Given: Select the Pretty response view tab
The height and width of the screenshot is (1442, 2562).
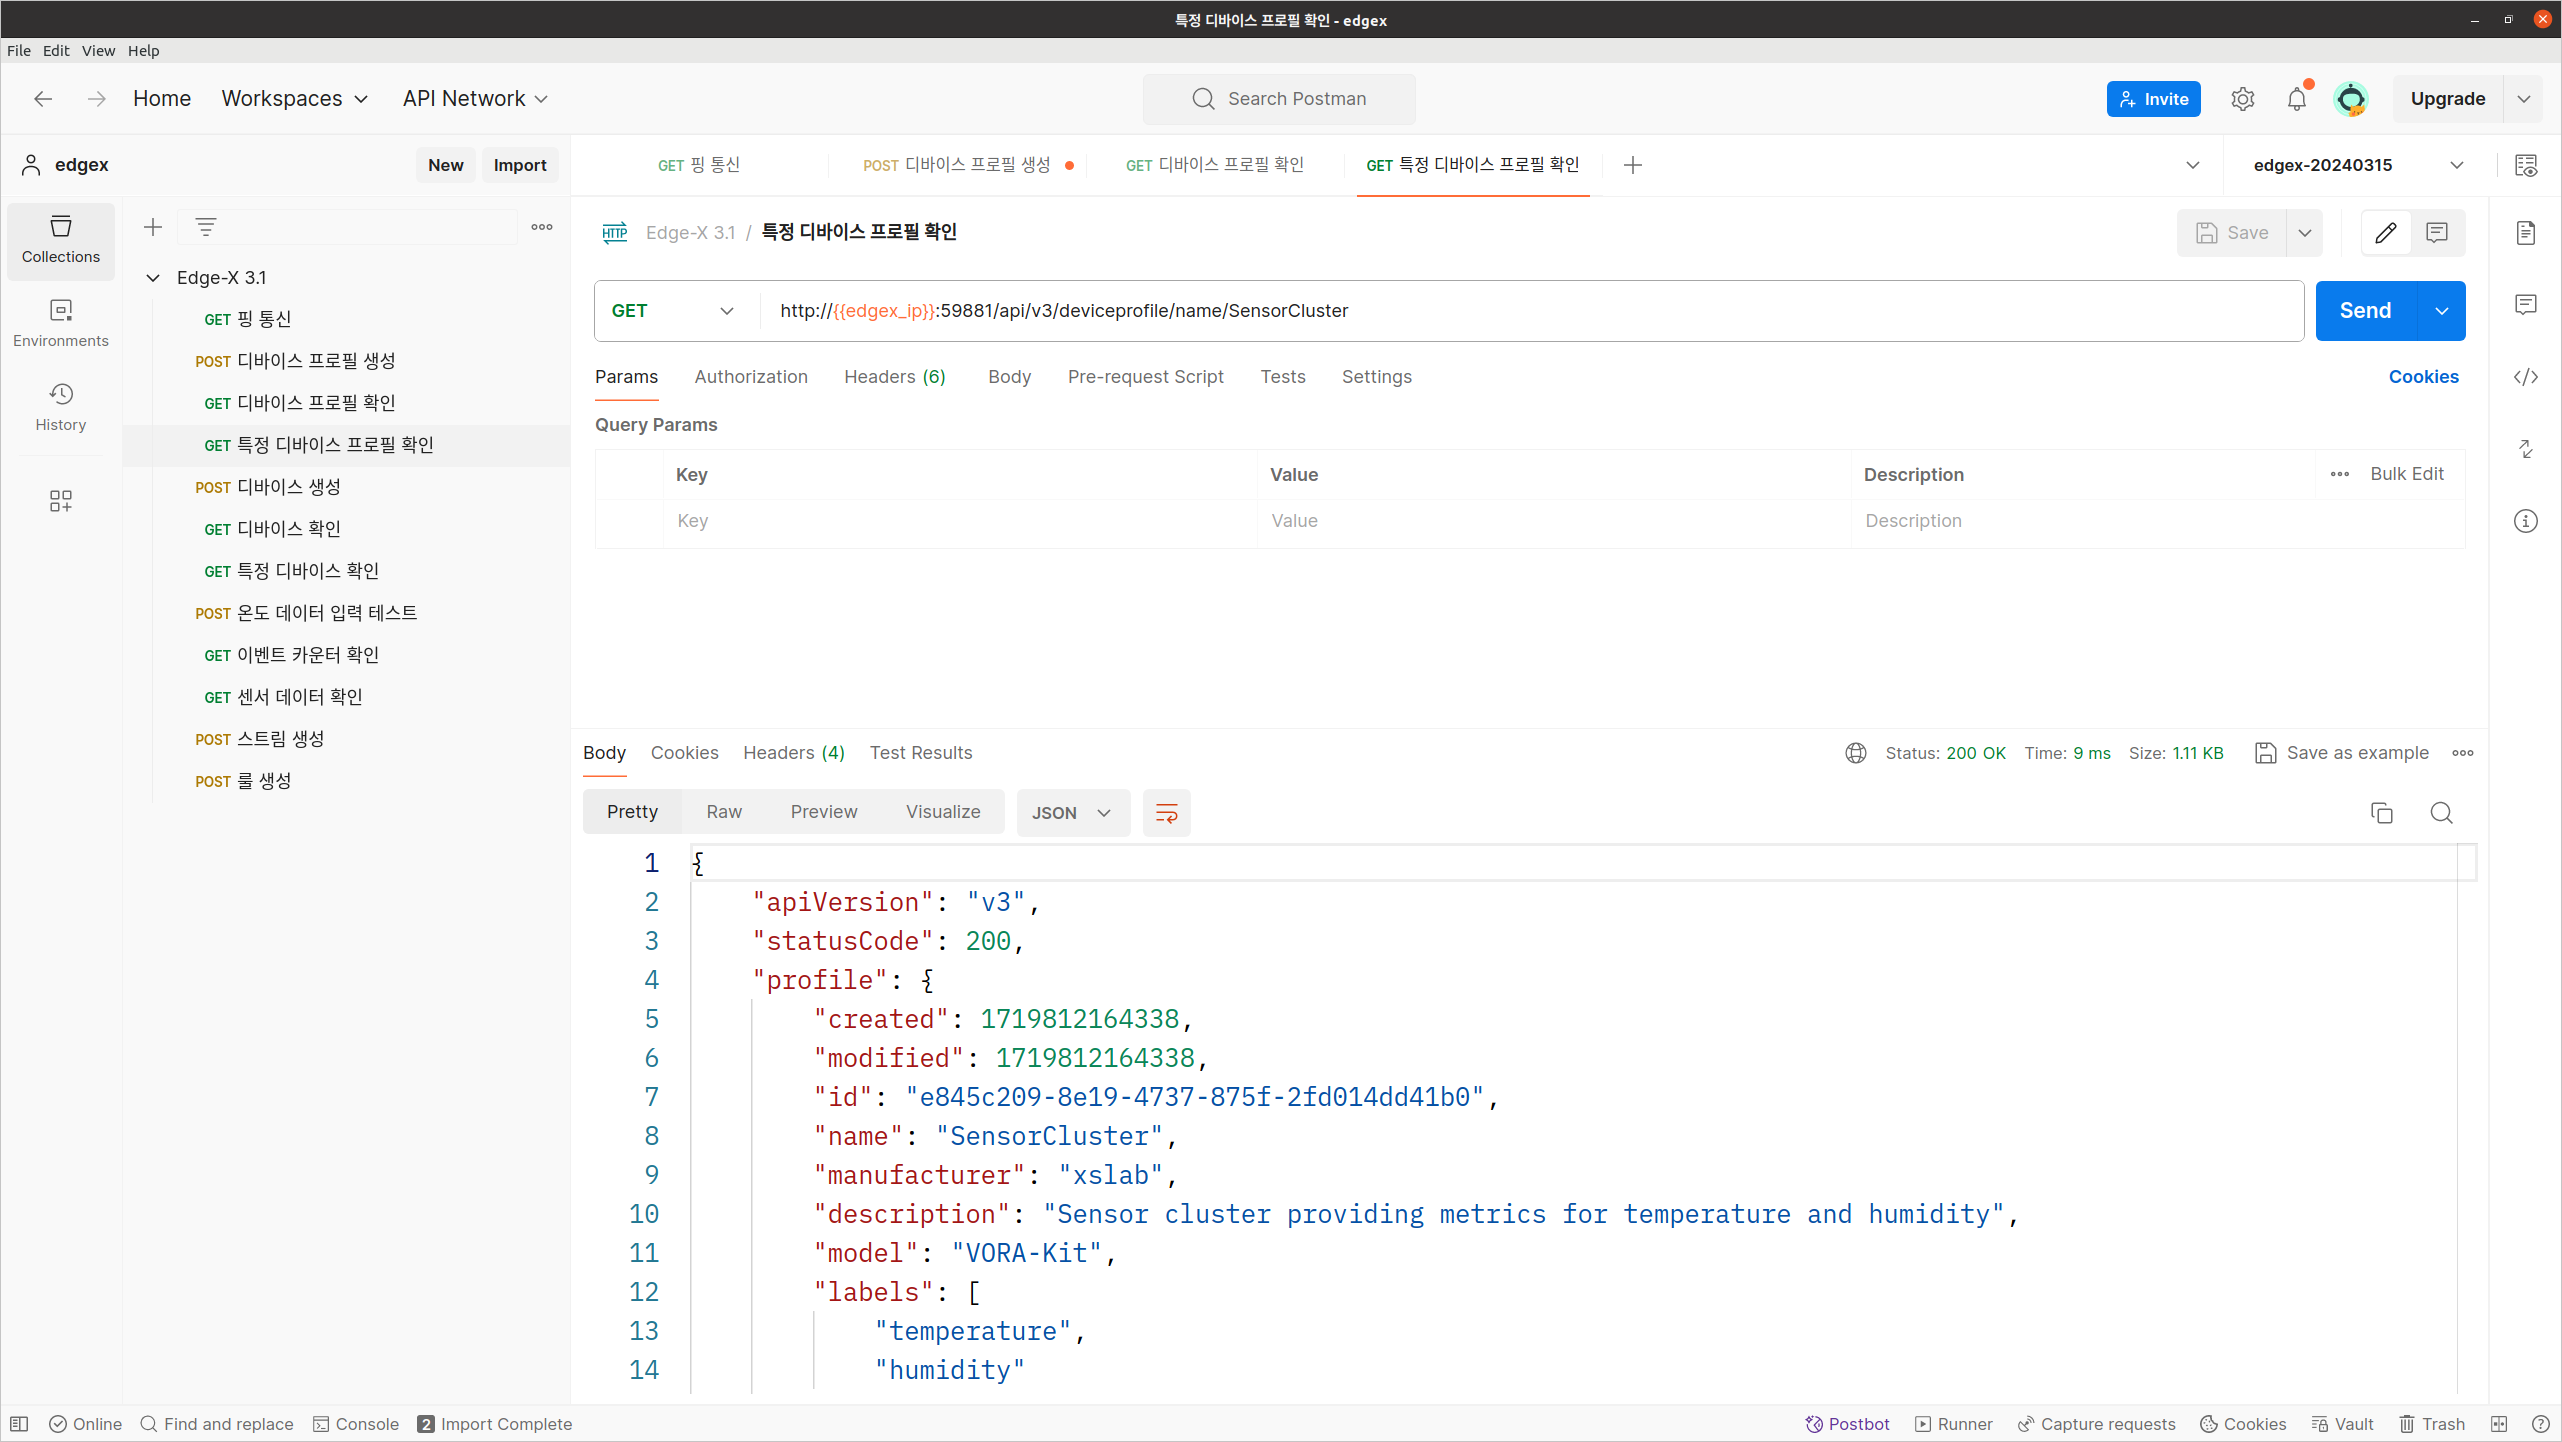Looking at the screenshot, I should point(632,812).
